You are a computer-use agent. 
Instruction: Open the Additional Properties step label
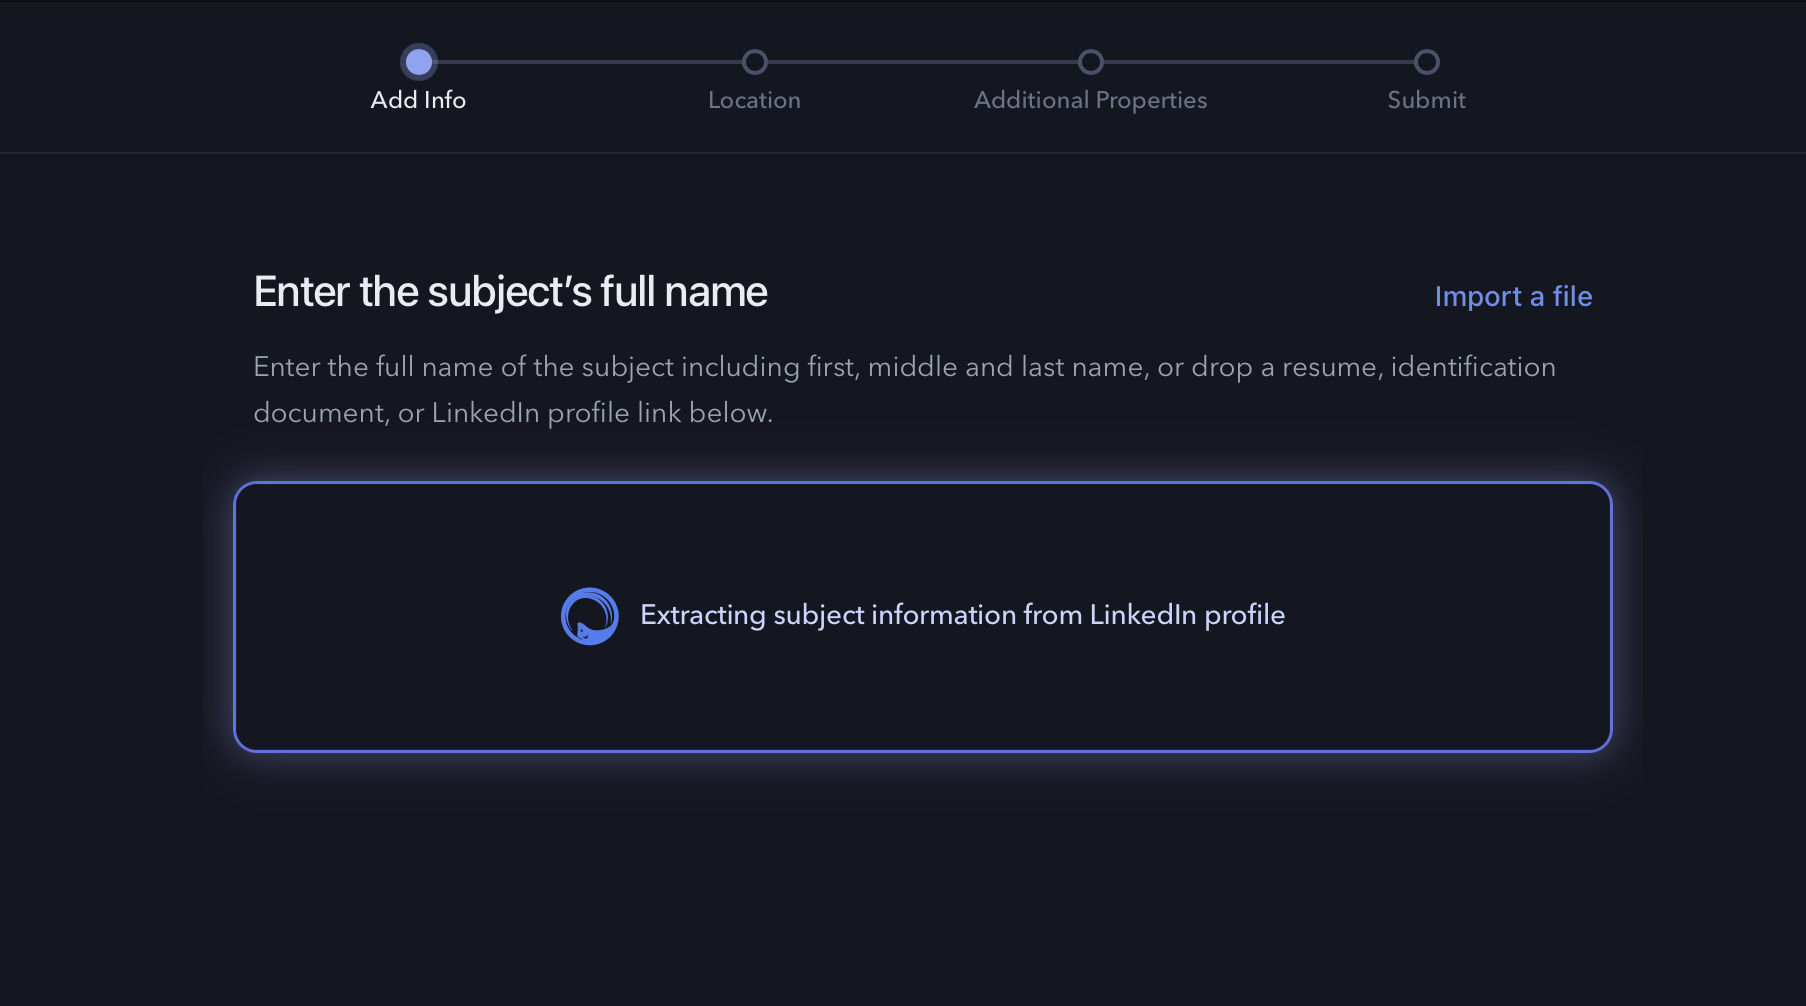point(1091,101)
